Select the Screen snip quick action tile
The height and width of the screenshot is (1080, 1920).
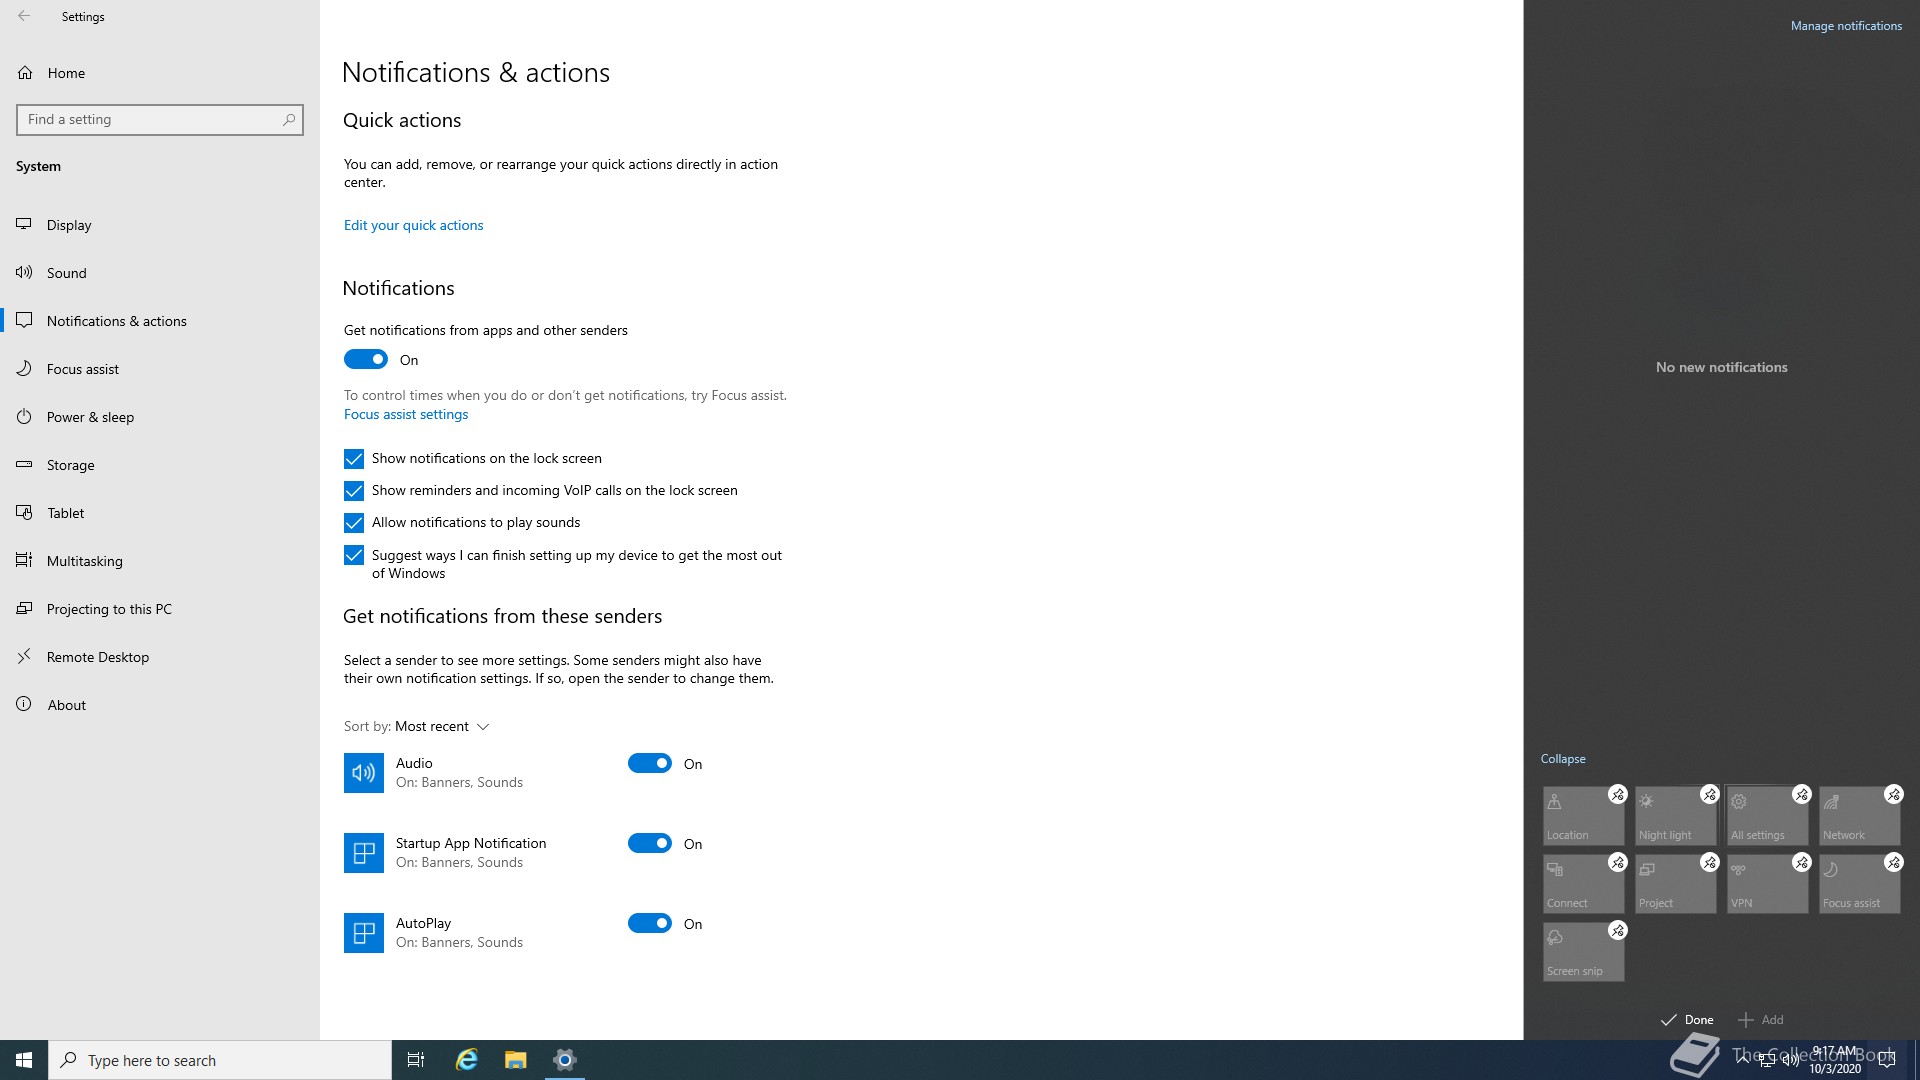(x=1582, y=952)
